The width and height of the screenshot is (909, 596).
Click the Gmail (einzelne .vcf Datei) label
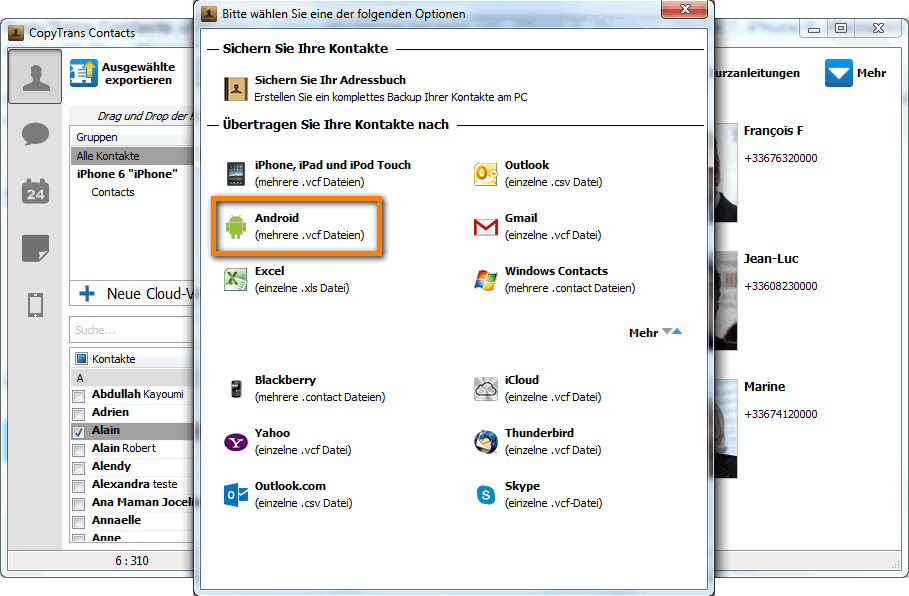[553, 227]
